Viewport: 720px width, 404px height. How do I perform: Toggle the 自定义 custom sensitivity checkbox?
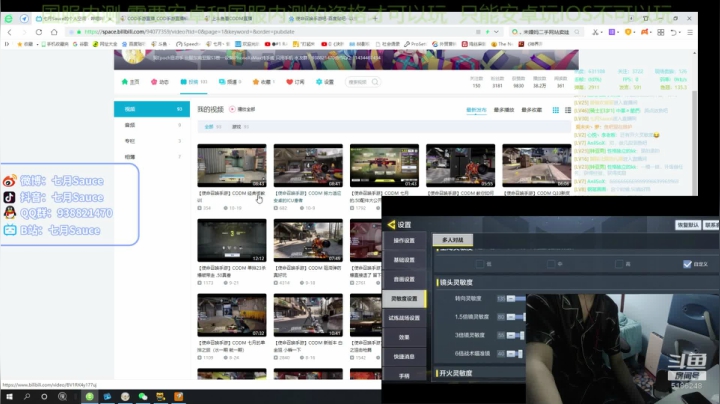pos(687,264)
